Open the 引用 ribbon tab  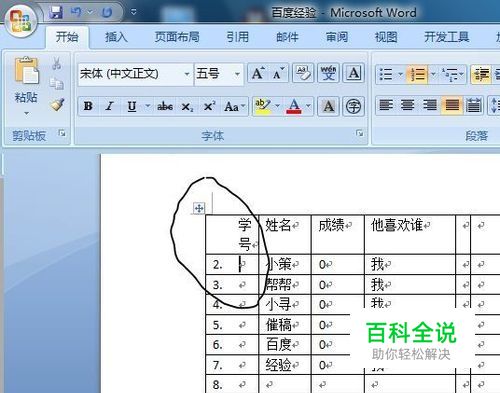point(237,37)
